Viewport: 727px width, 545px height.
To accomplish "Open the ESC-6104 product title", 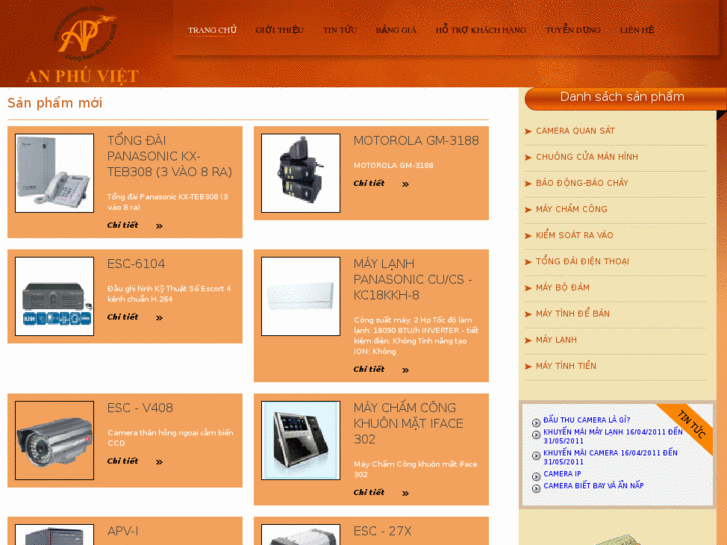I will [136, 264].
